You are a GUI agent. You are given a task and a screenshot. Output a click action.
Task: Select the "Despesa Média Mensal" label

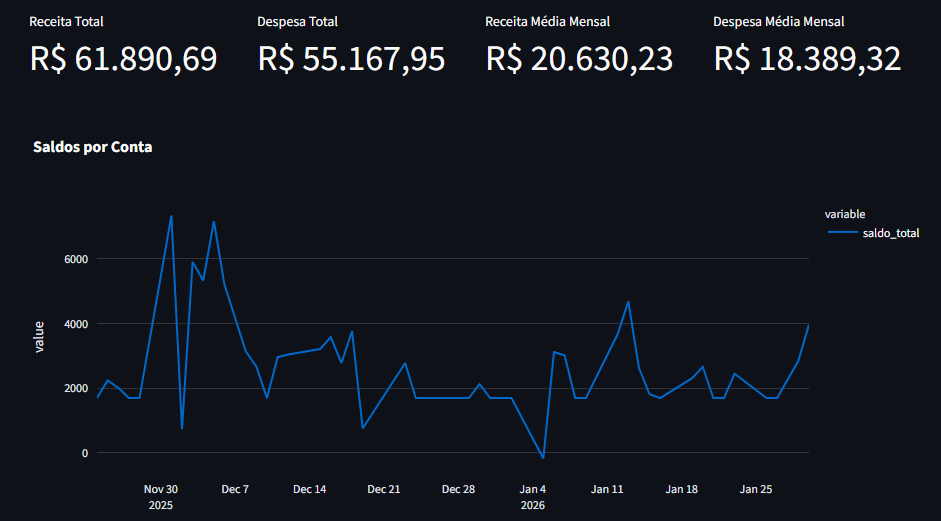[x=778, y=21]
